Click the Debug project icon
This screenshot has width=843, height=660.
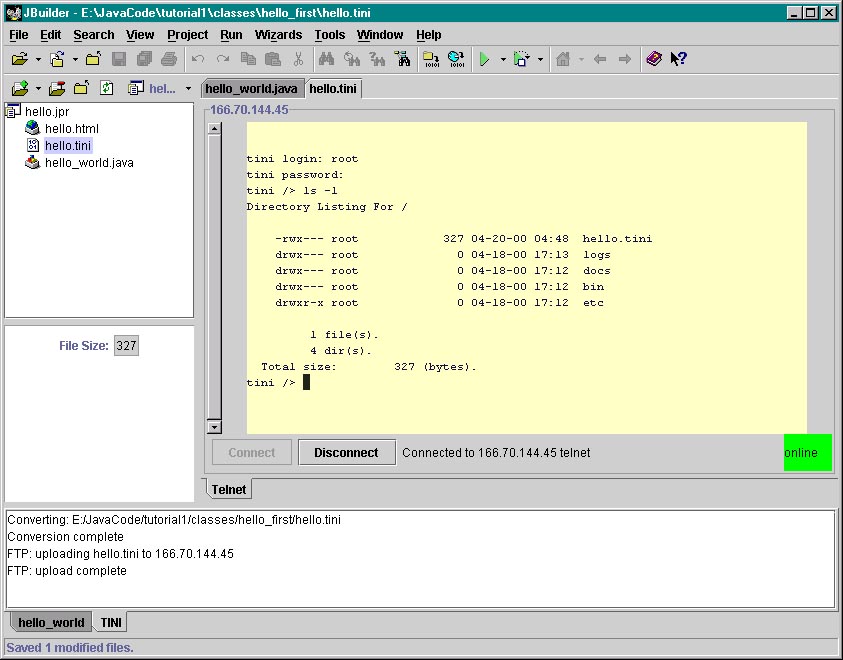pos(521,59)
